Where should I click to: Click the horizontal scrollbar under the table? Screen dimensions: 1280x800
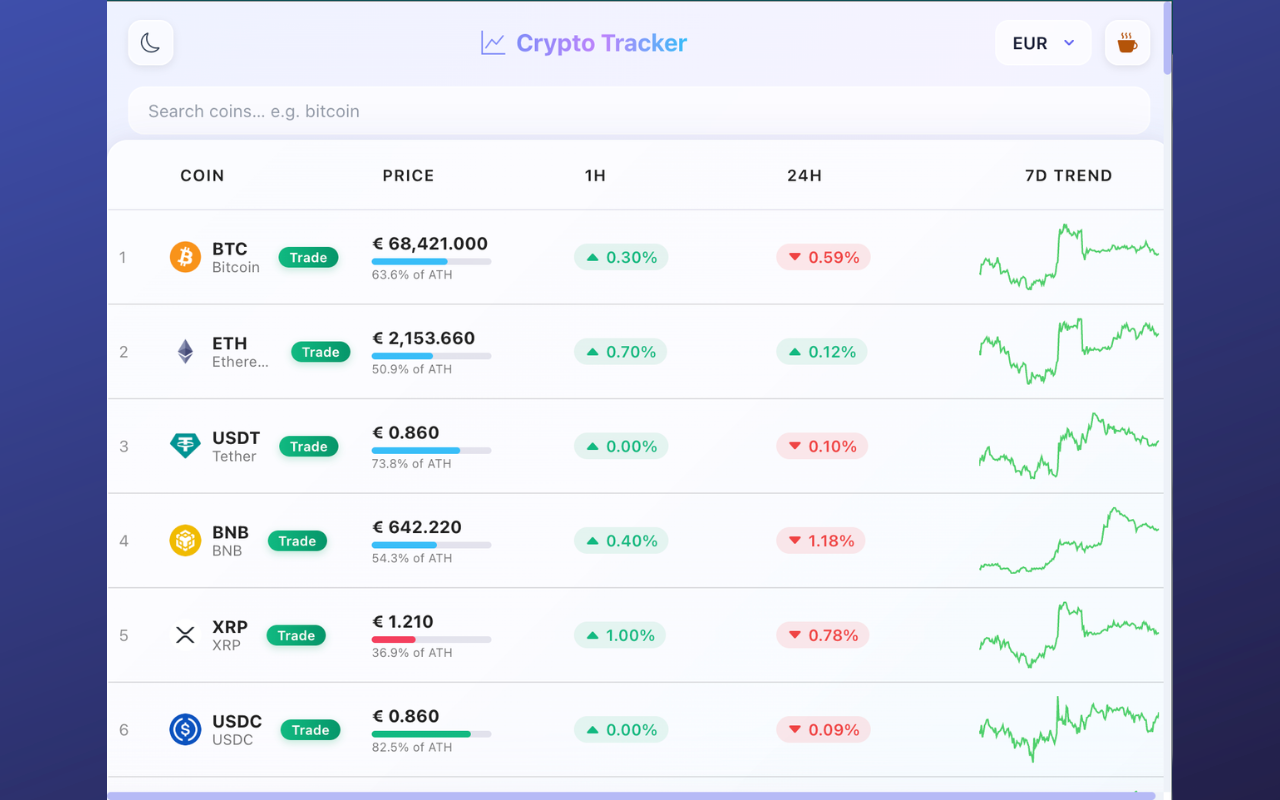631,796
